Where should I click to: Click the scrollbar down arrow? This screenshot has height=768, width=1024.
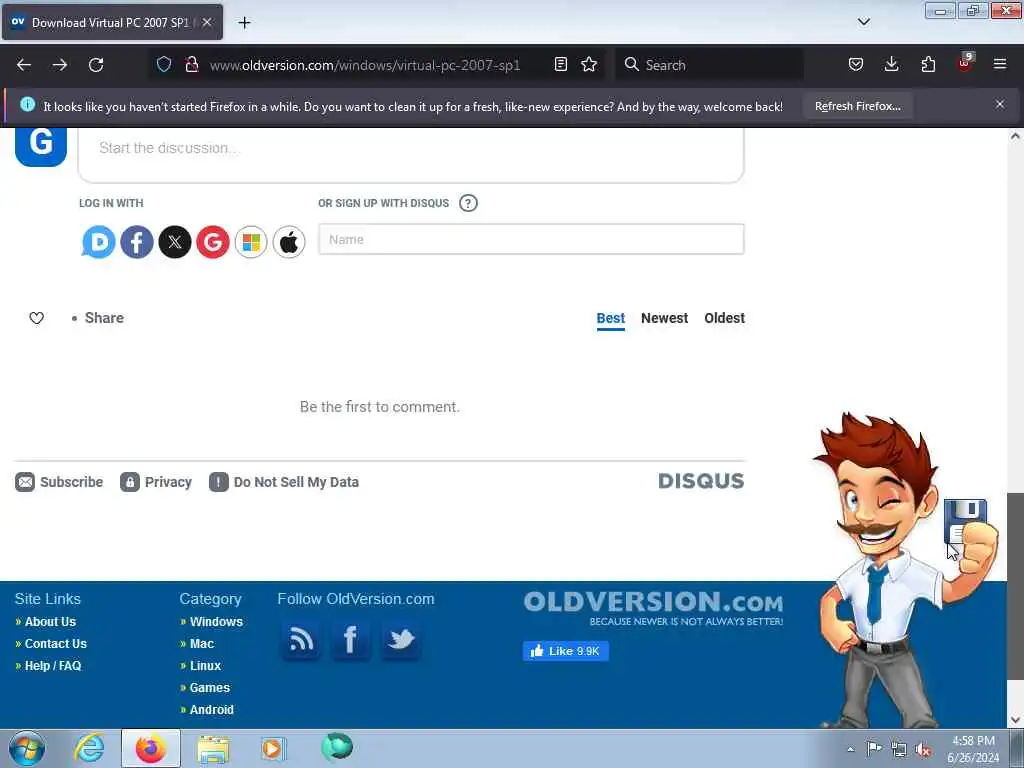point(1015,720)
